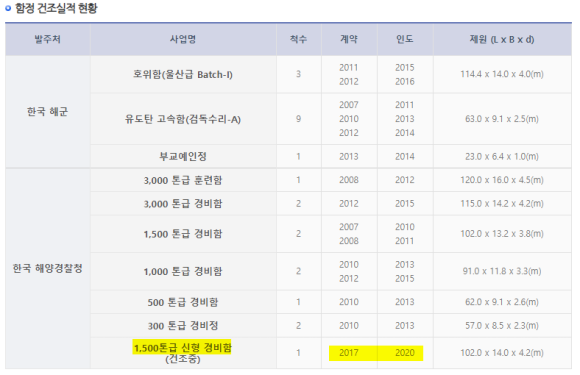Click contract year '2008' in 3,000 톤급 훈련함 row
The width and height of the screenshot is (580, 375).
349,180
